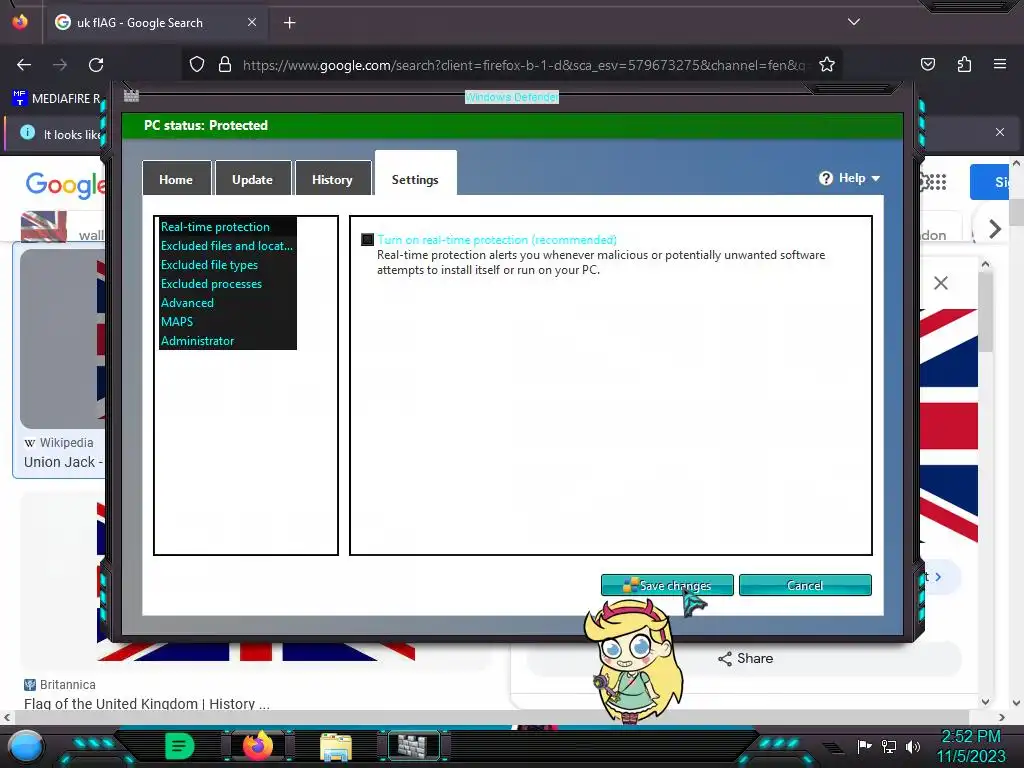
Task: Select Real-time protection in settings list
Action: click(x=215, y=227)
